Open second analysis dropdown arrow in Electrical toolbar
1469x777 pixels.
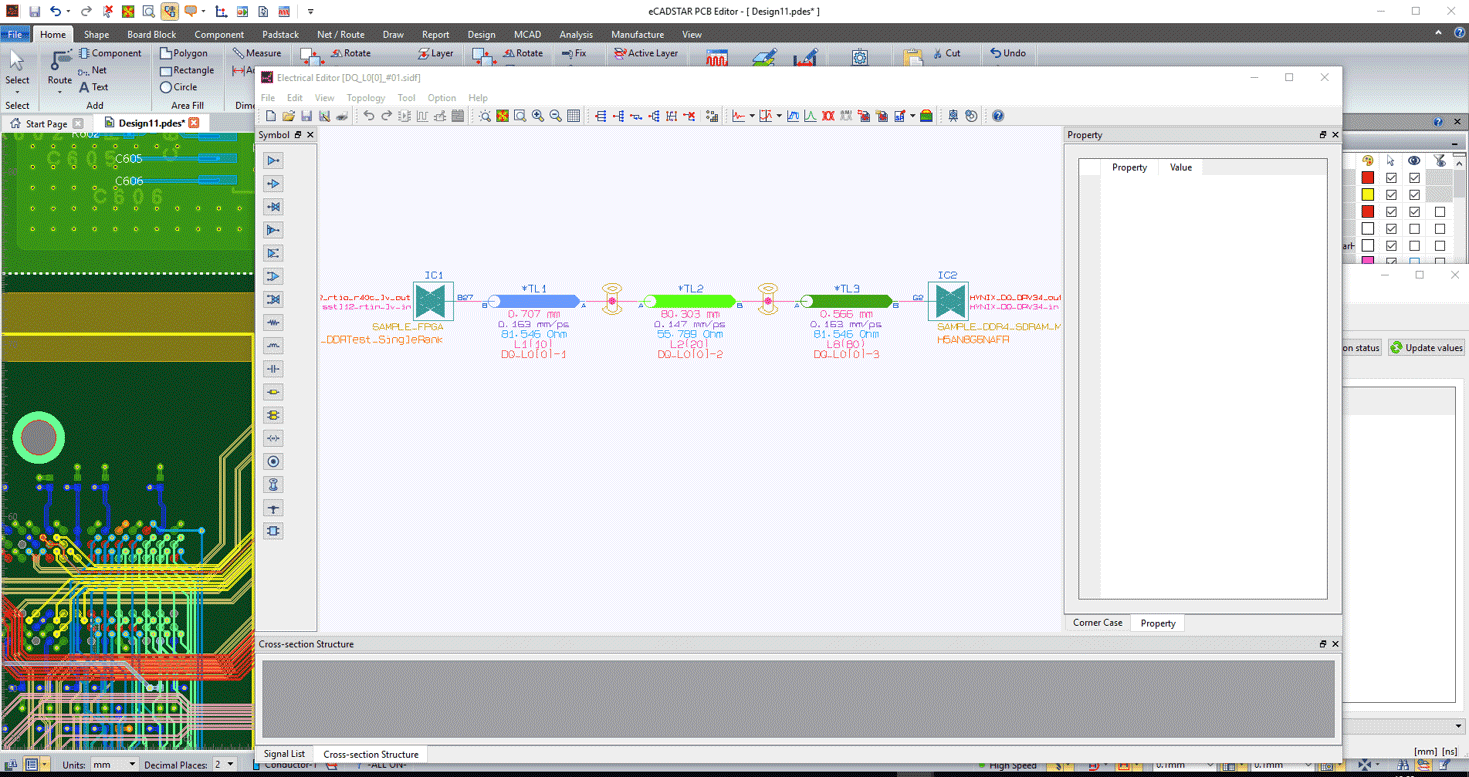[779, 116]
